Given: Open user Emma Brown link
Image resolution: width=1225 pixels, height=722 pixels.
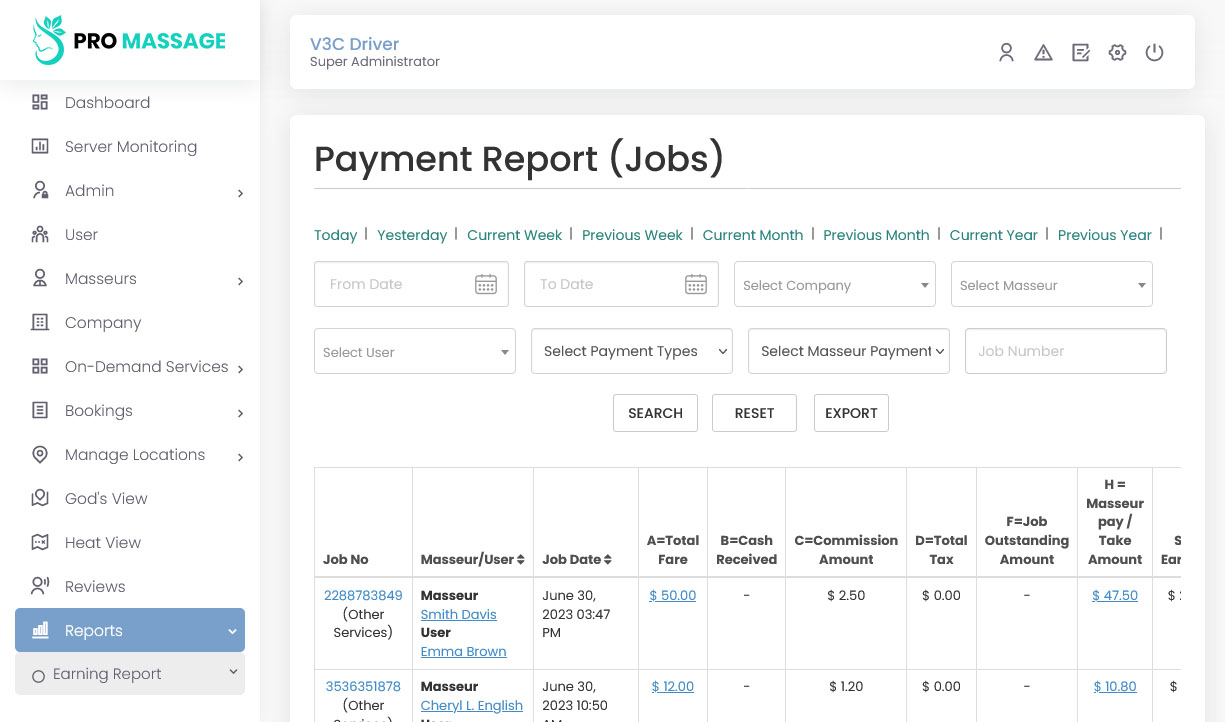Looking at the screenshot, I should 464,651.
